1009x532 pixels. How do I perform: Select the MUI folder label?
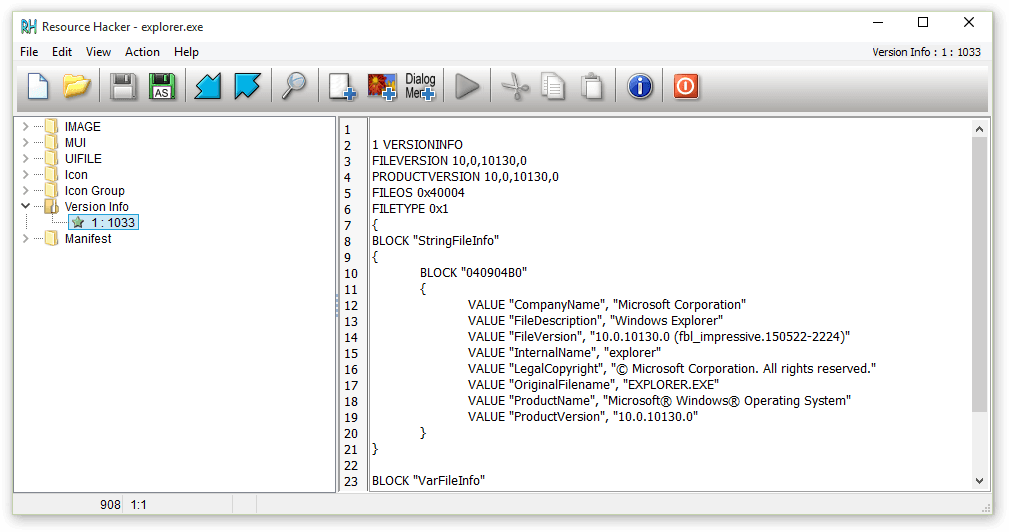[x=75, y=143]
